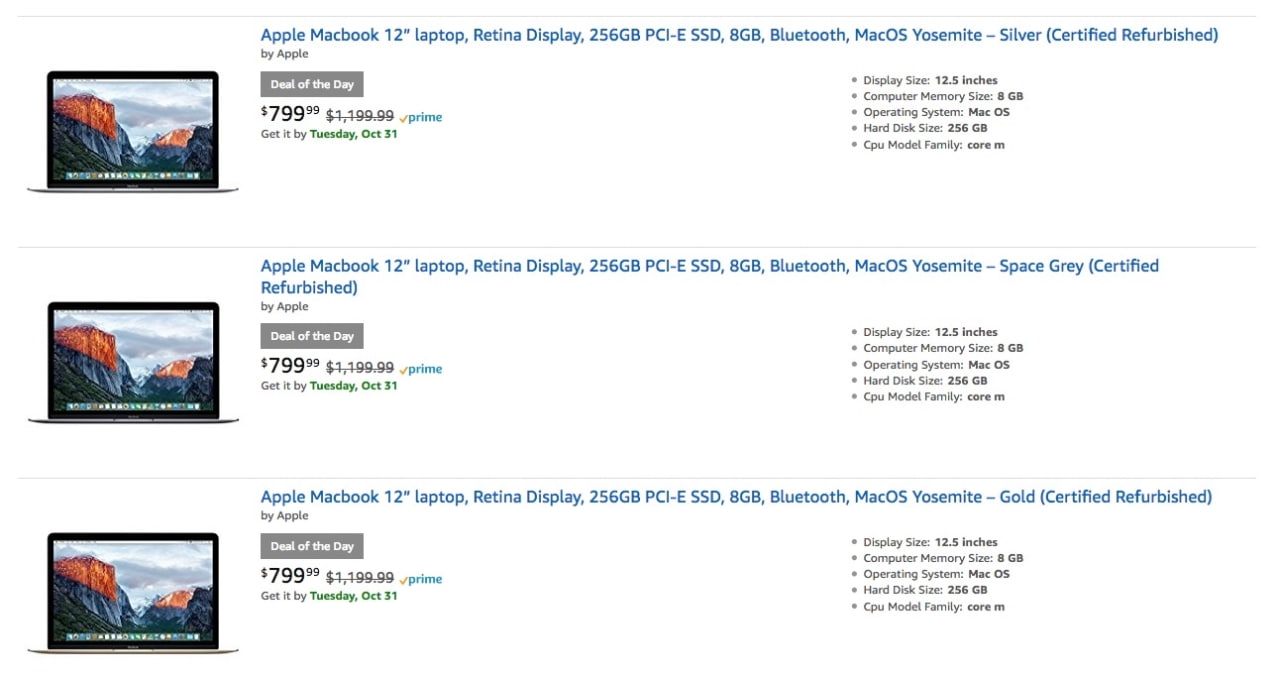The height and width of the screenshot is (674, 1280).
Task: Click Prime badge on Gold MacBook listing
Action: pyautogui.click(x=421, y=579)
